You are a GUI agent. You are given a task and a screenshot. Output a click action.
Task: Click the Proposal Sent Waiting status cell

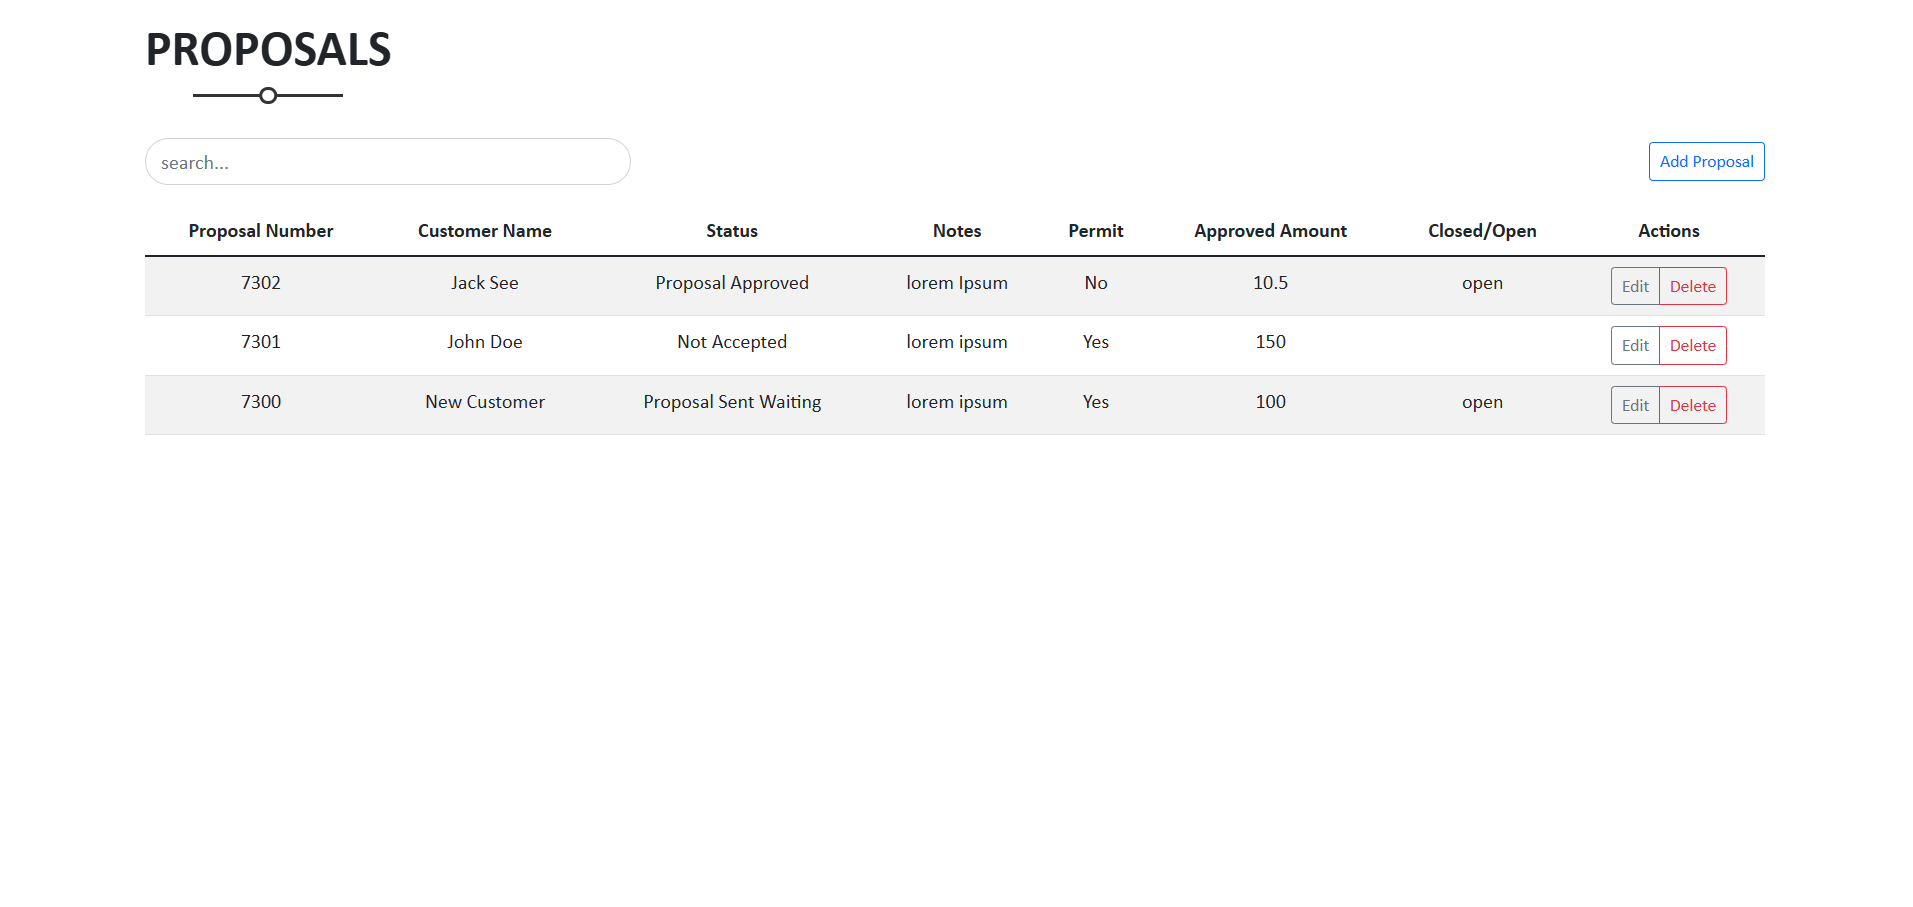(732, 402)
